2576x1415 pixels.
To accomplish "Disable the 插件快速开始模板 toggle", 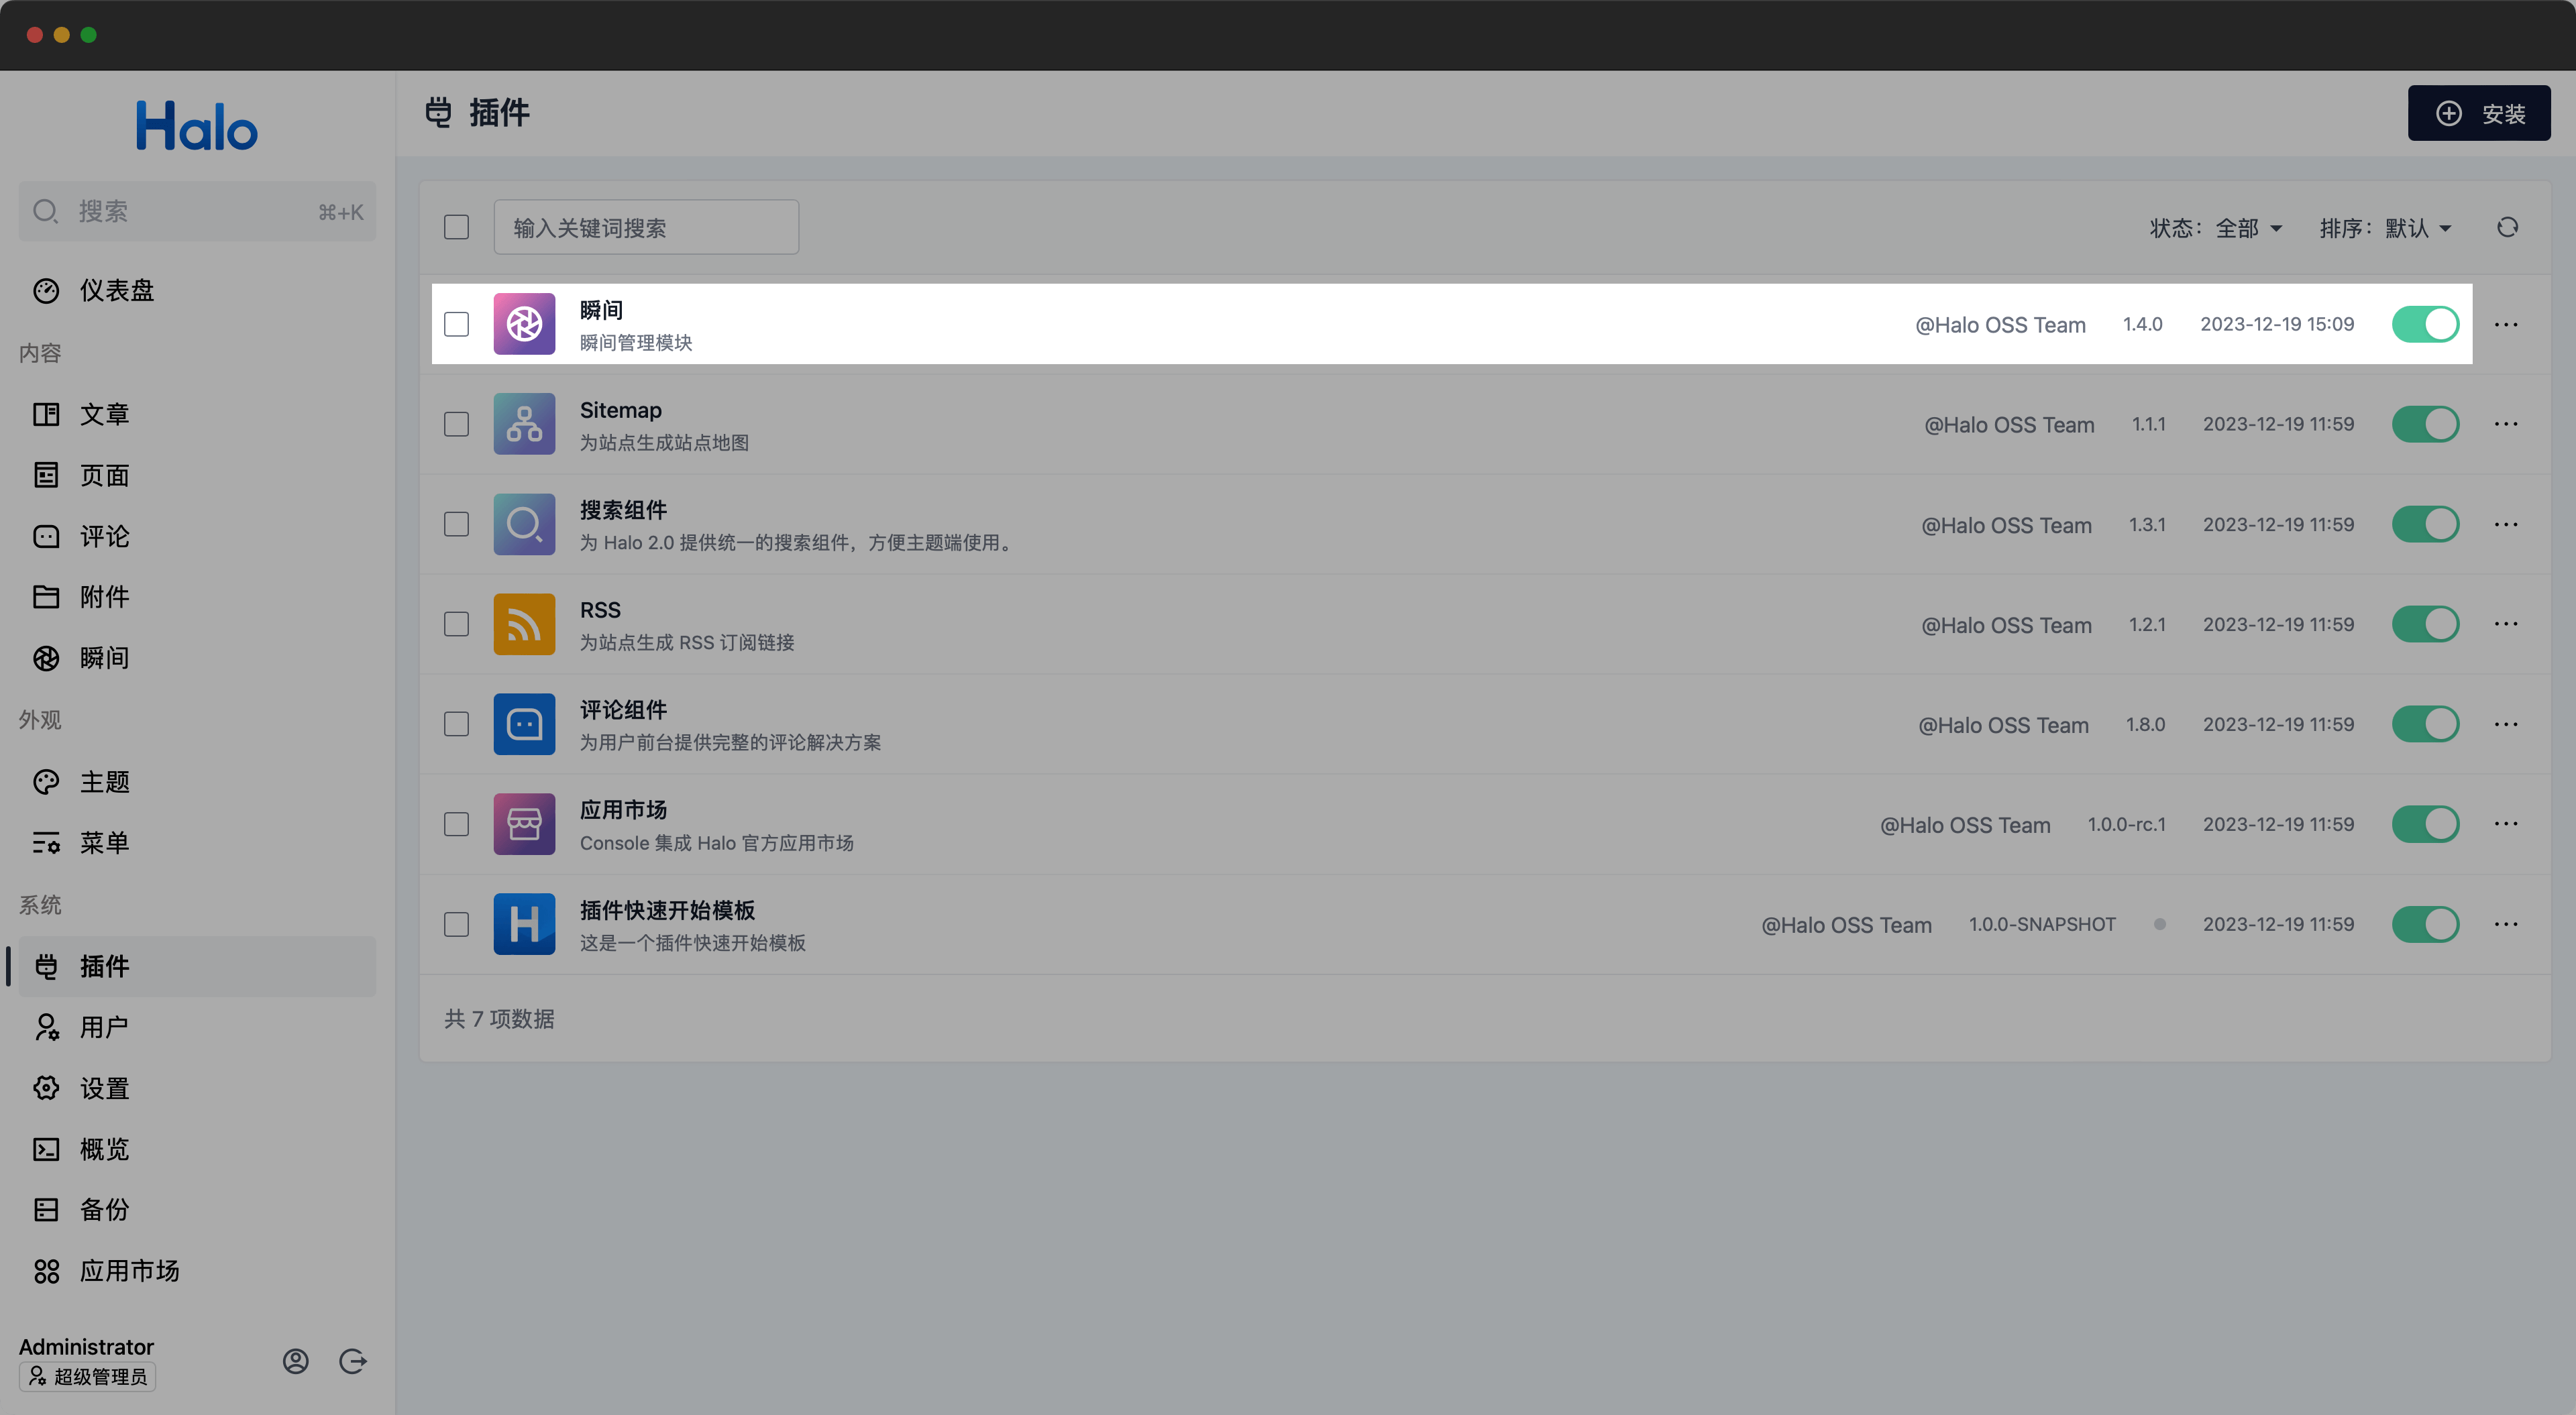I will [2425, 924].
